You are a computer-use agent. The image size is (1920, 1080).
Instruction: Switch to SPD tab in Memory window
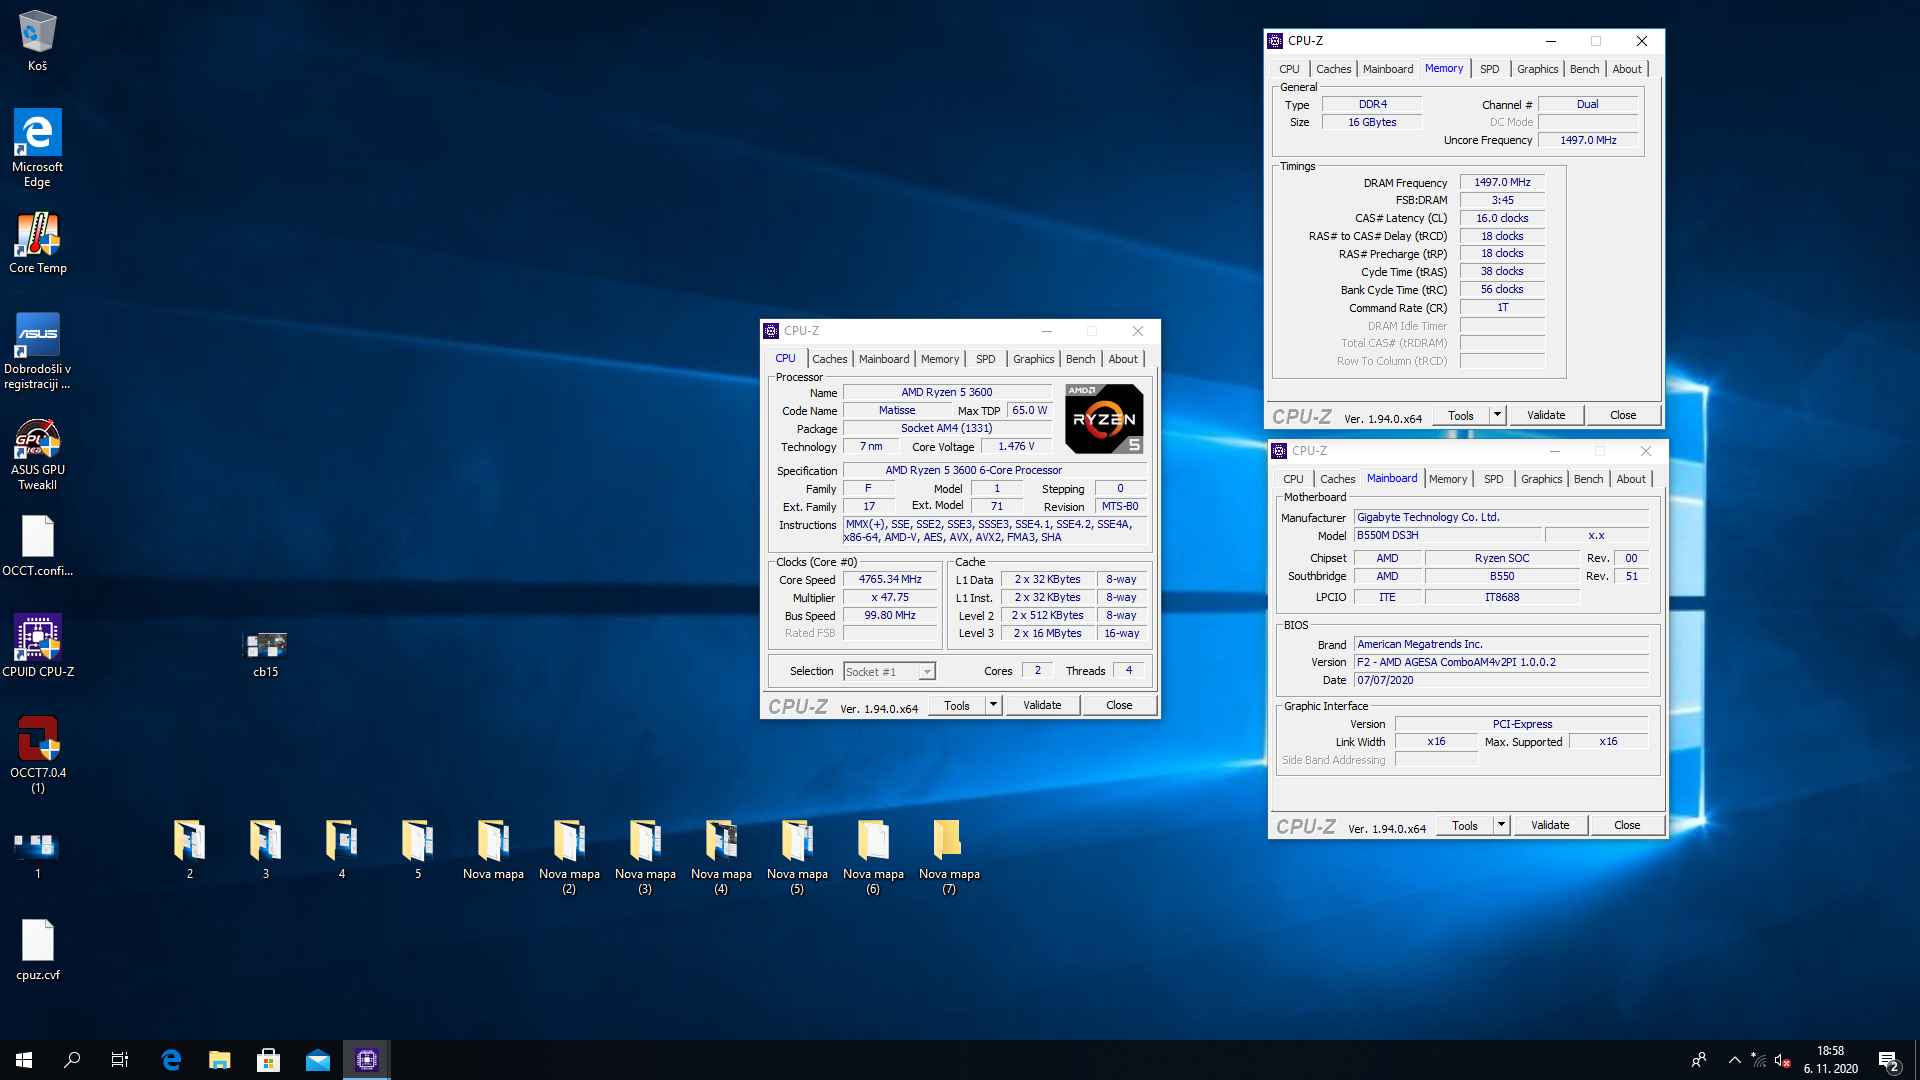point(1490,69)
